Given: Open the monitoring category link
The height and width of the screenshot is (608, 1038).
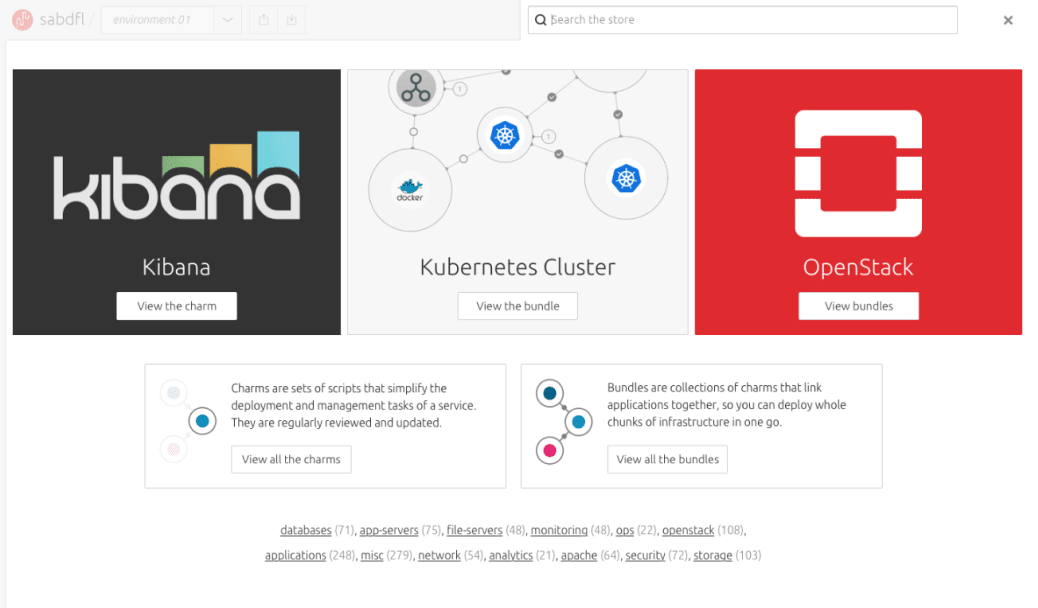Looking at the screenshot, I should pos(559,530).
